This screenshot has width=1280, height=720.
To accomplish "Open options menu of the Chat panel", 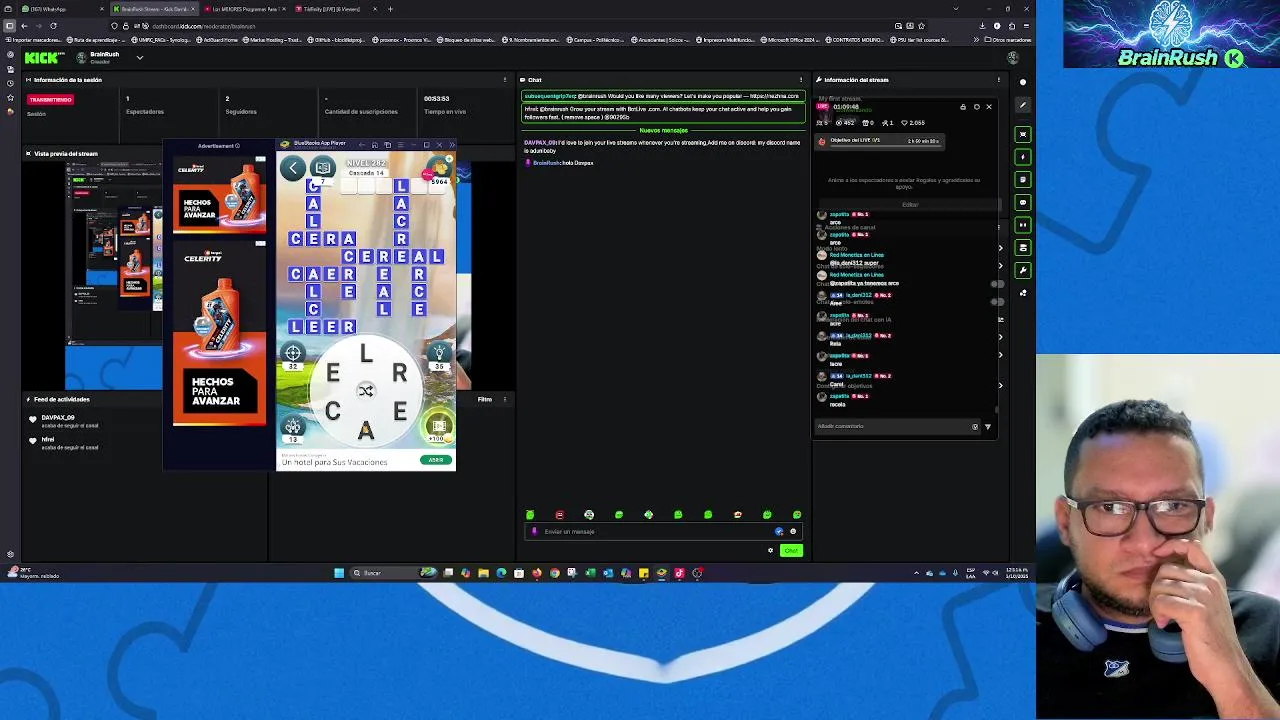I will tap(801, 80).
